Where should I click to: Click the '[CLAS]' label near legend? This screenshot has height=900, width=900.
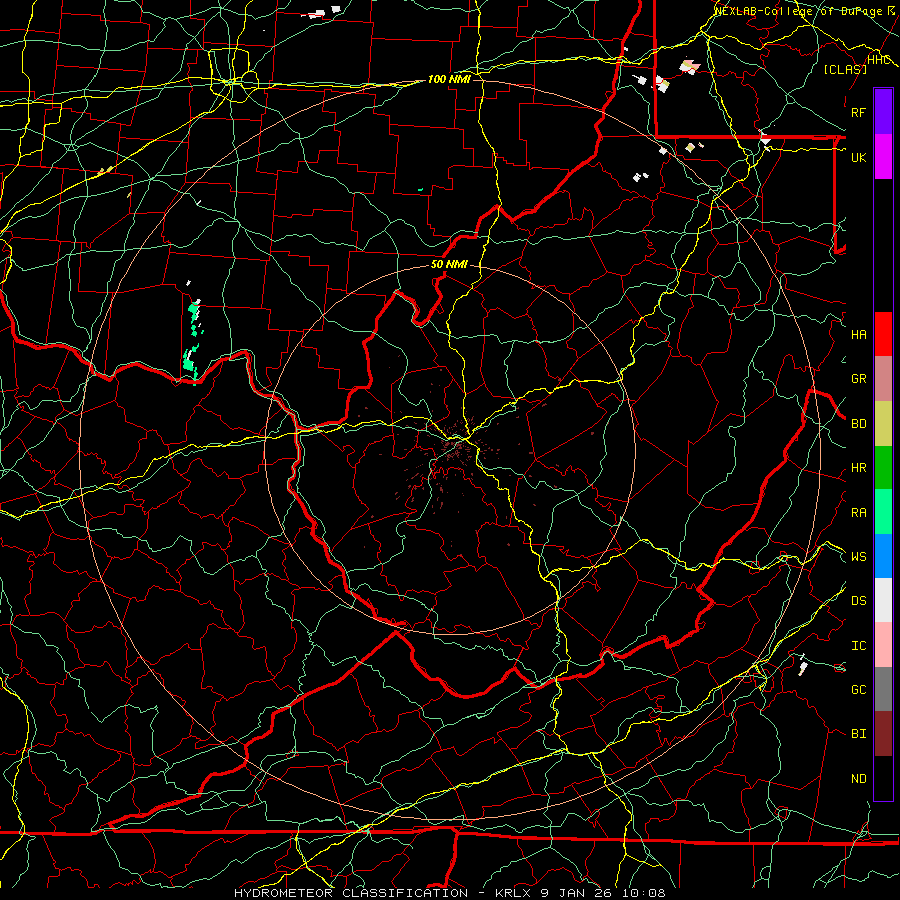845,69
